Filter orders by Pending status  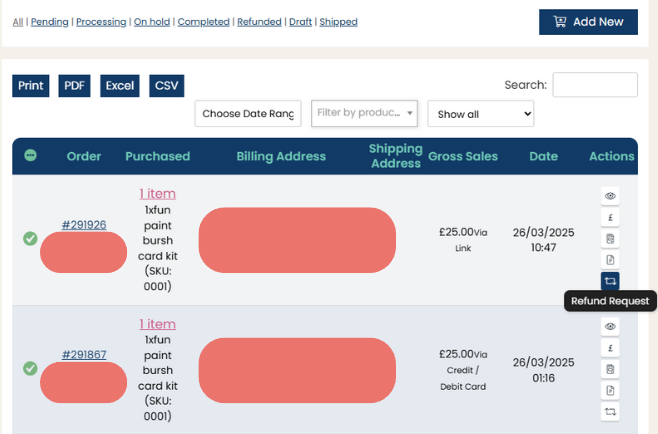pos(49,22)
